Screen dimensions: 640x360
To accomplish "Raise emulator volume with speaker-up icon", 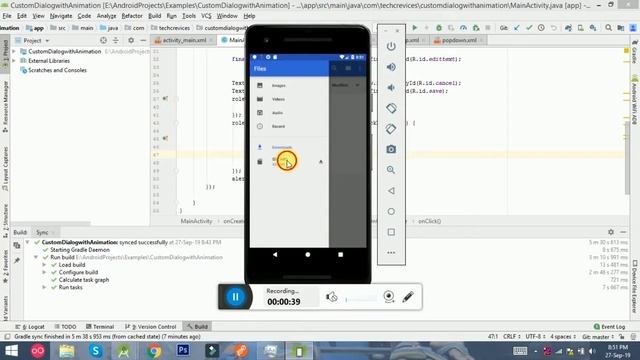I will 391,67.
